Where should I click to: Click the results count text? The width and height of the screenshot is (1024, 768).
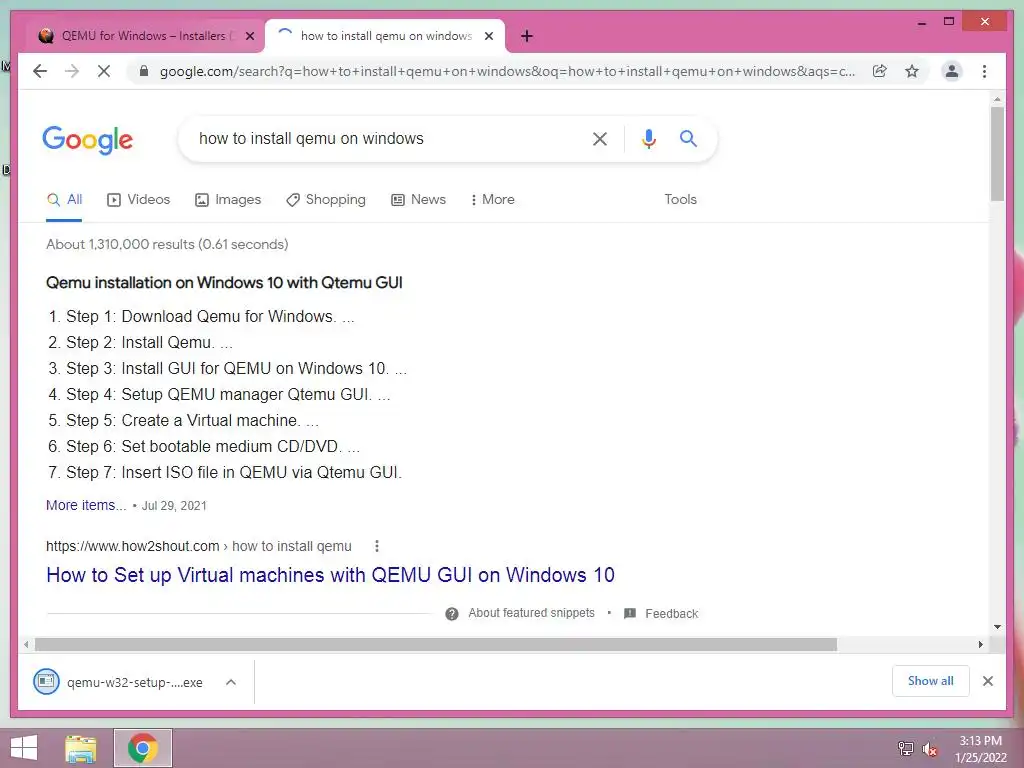click(x=167, y=244)
